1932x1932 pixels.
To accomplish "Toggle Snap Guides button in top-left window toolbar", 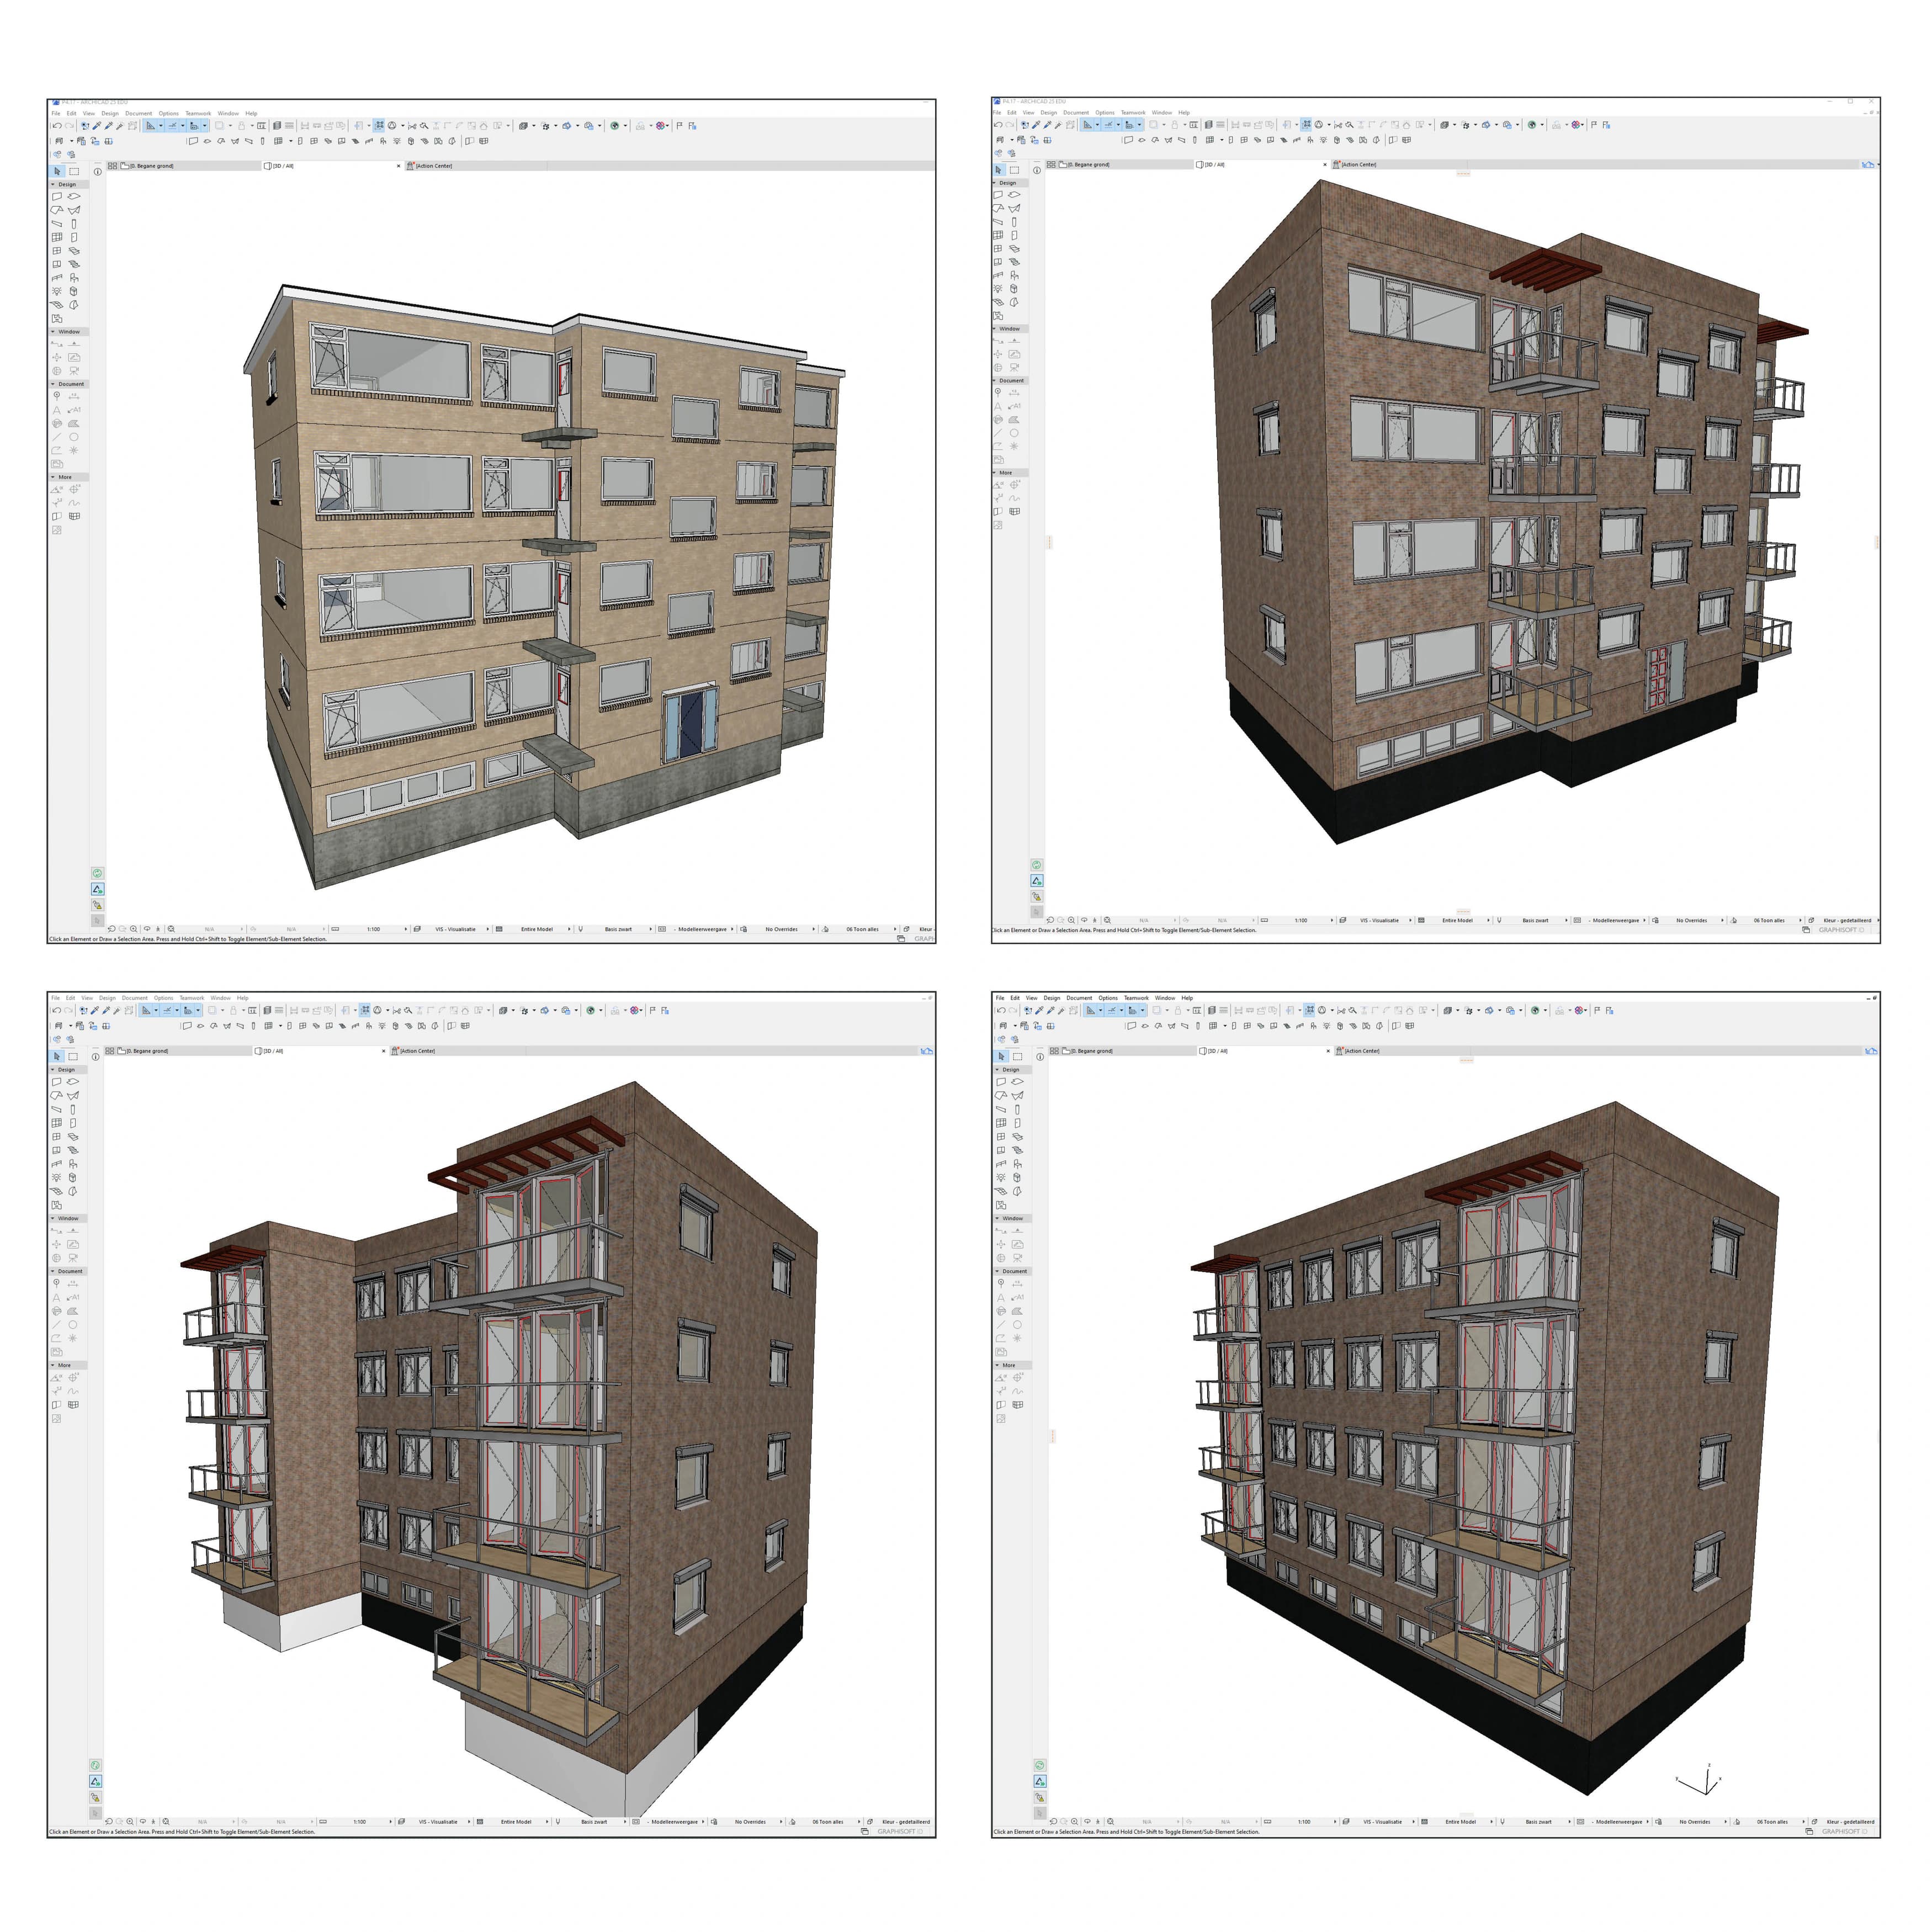I will click(x=172, y=126).
